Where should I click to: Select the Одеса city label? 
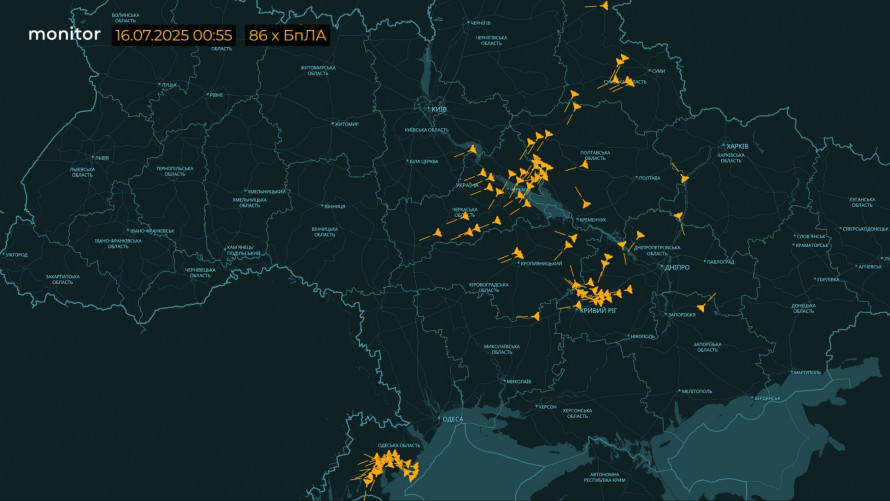click(x=452, y=419)
